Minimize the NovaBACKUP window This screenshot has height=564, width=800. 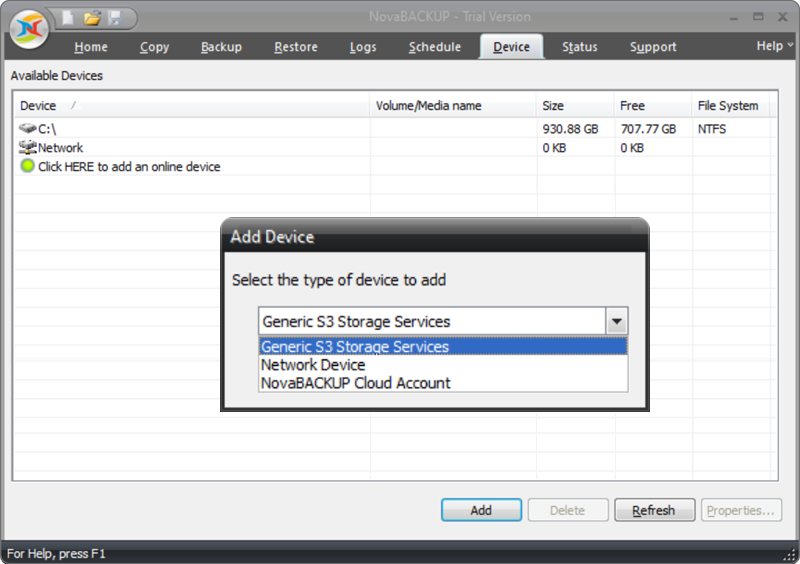[734, 17]
